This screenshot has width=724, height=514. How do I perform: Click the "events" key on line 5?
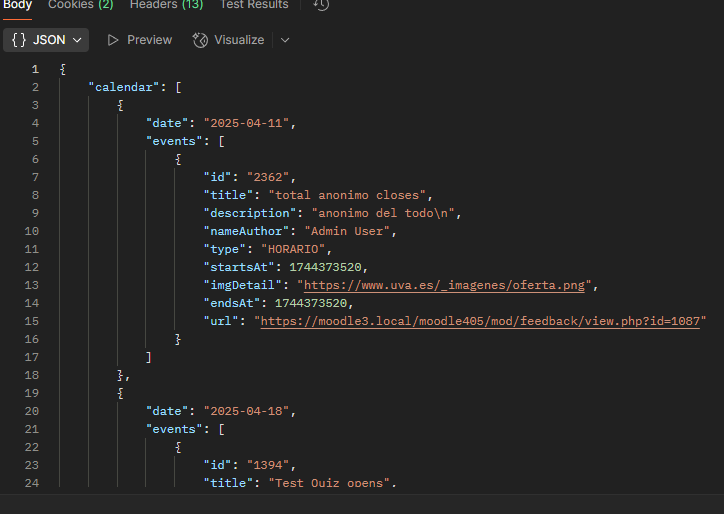(174, 141)
